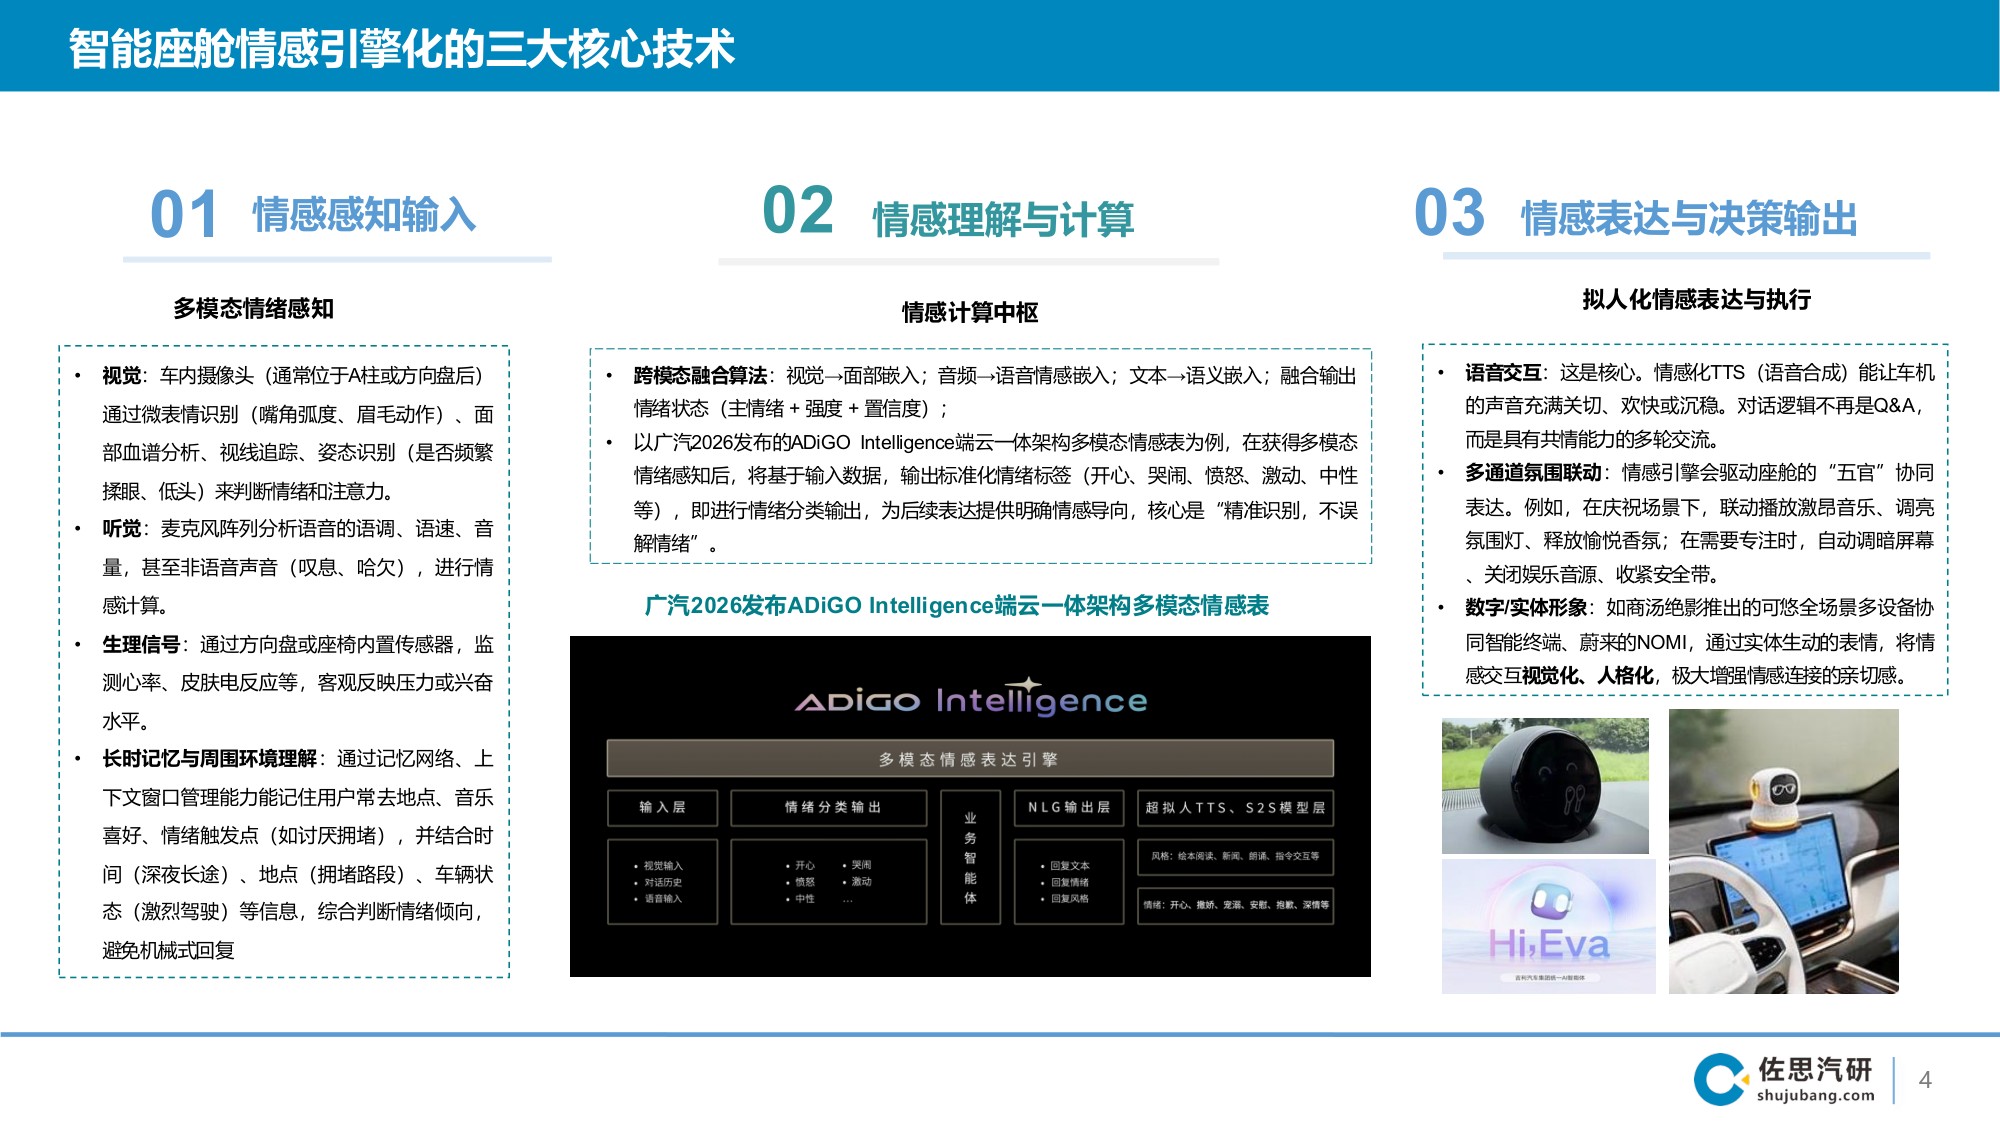Viewport: 2000px width, 1125px height.
Task: Click the ADiGO Intelligence logo in the diagram
Action: click(971, 697)
